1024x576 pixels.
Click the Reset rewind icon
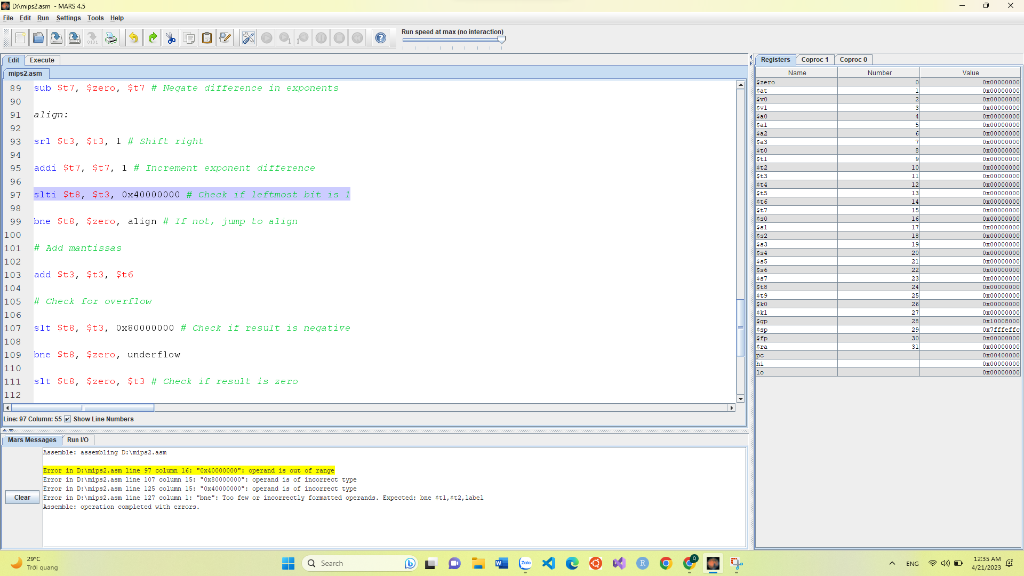[x=358, y=38]
